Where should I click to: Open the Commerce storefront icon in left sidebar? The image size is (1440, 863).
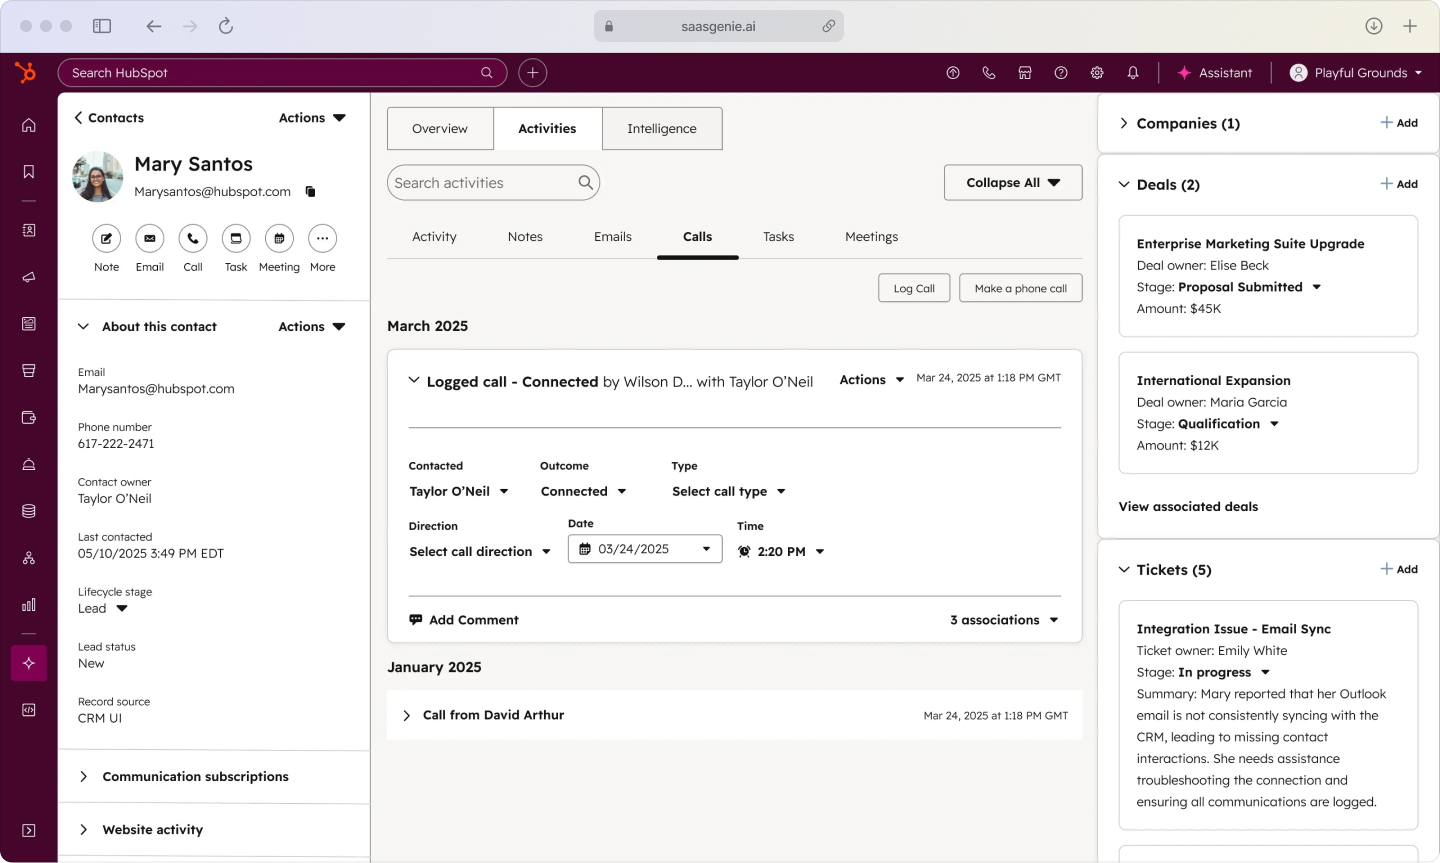29,371
